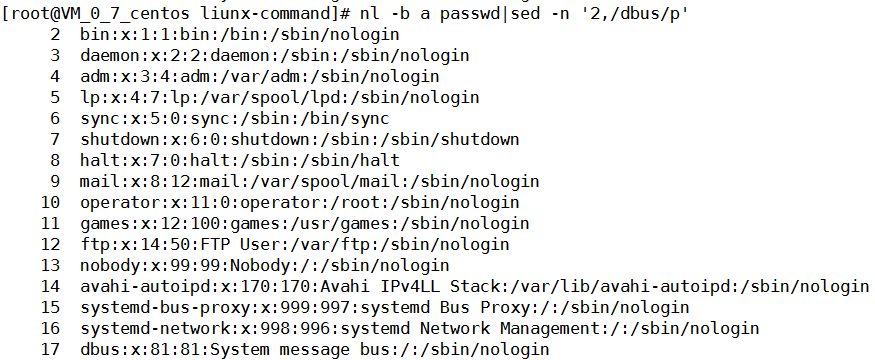Select the mail /var/spool/mail line
This screenshot has width=875, height=360.
click(310, 181)
